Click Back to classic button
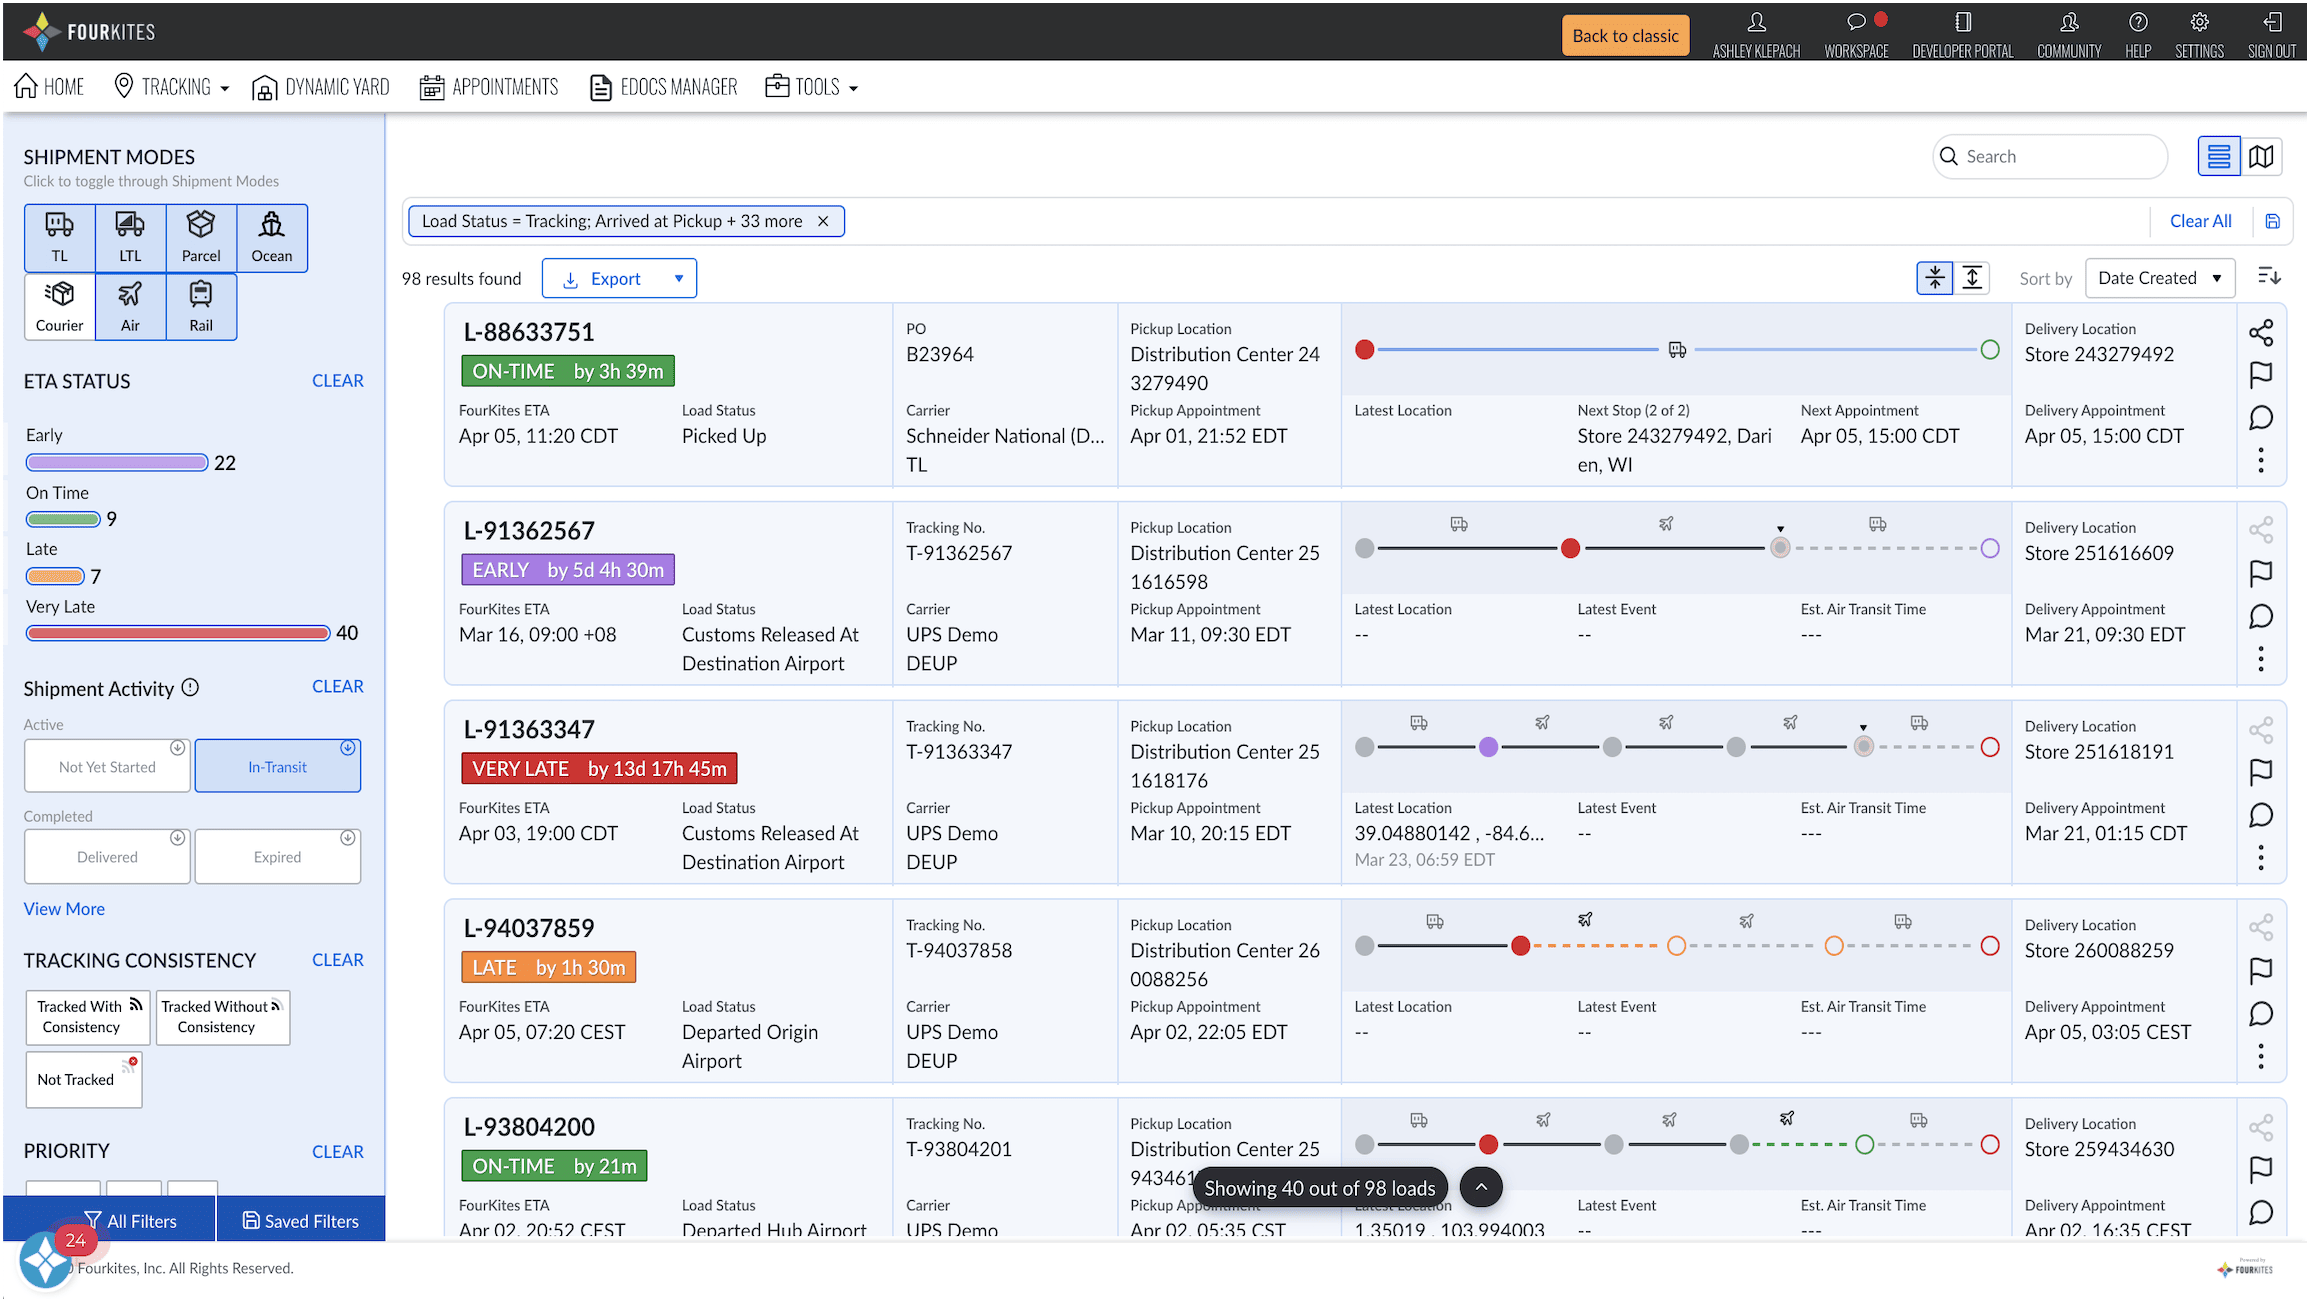This screenshot has height=1302, width=2310. click(x=1625, y=36)
